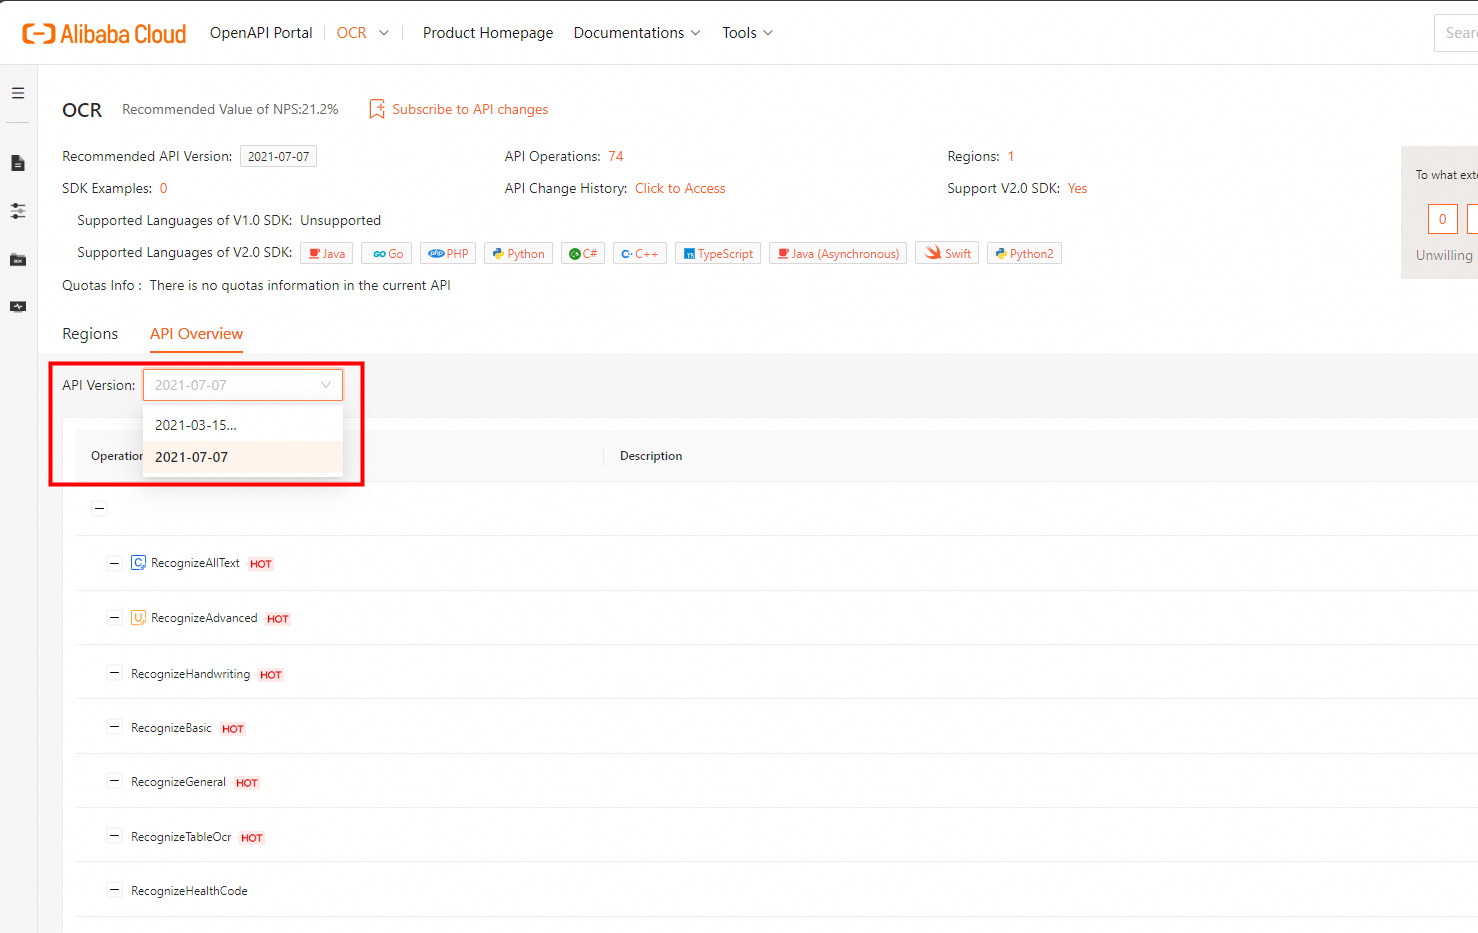Focus the Search input field
The width and height of the screenshot is (1478, 933).
click(1456, 33)
